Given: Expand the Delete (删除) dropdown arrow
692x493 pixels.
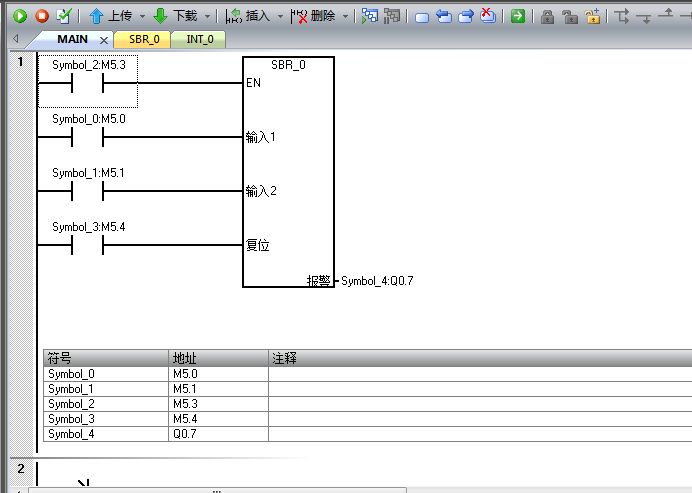Looking at the screenshot, I should (346, 17).
